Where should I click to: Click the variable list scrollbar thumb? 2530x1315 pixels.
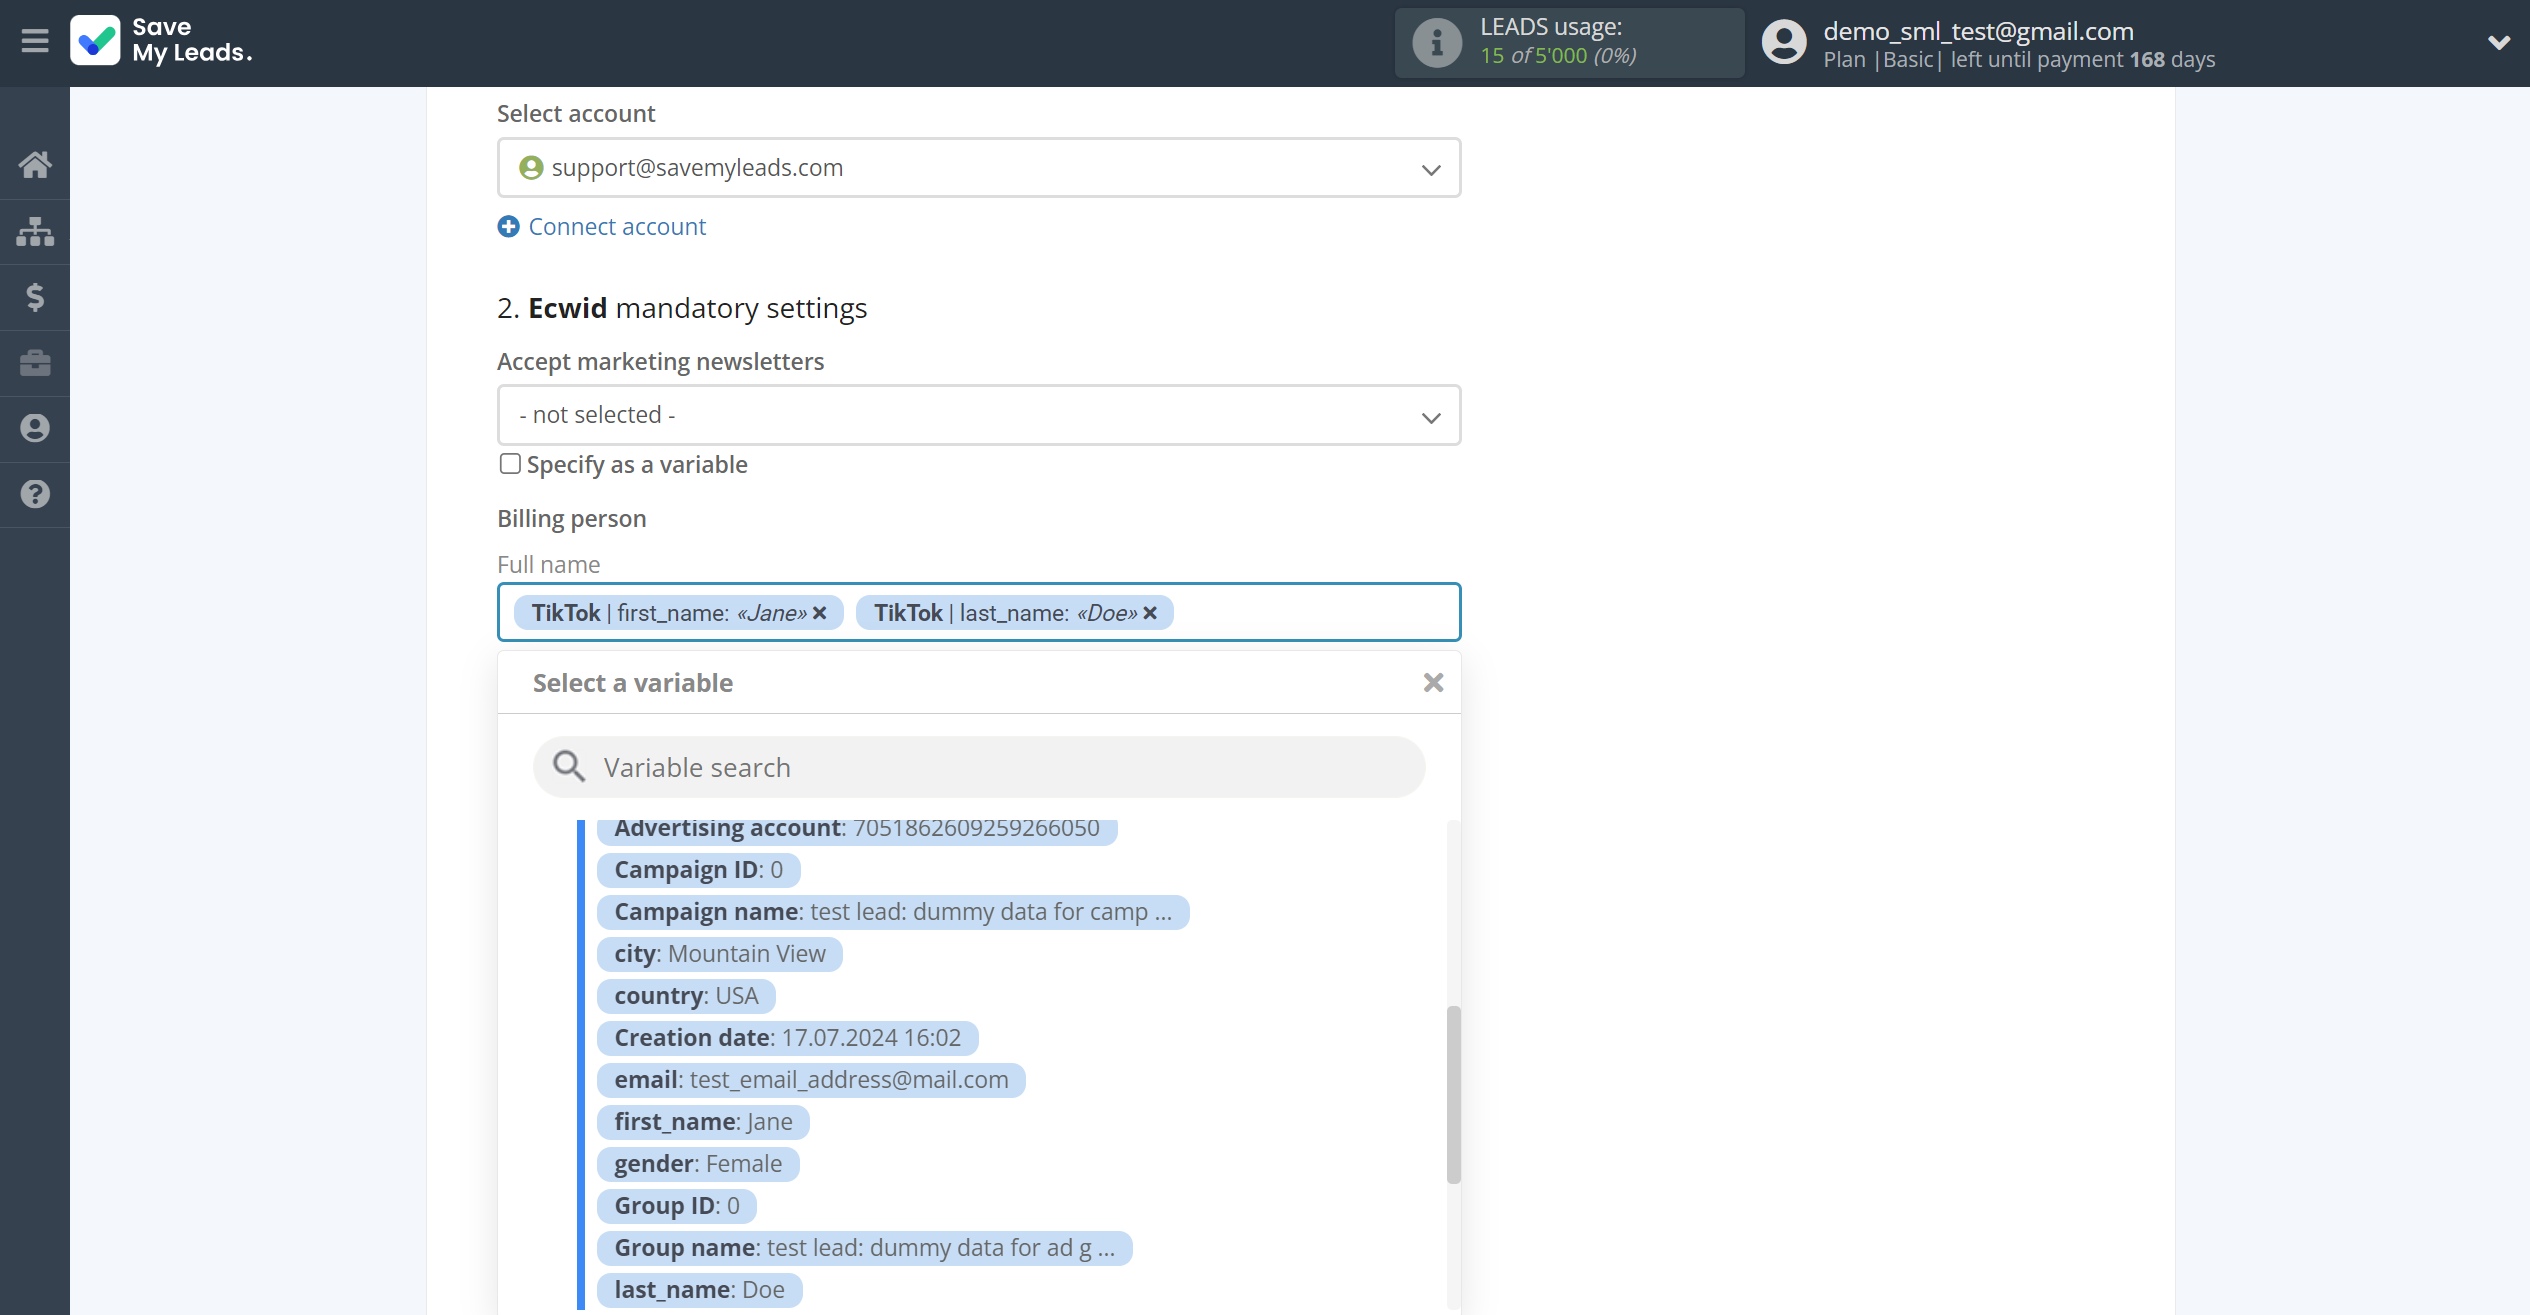[1453, 1095]
